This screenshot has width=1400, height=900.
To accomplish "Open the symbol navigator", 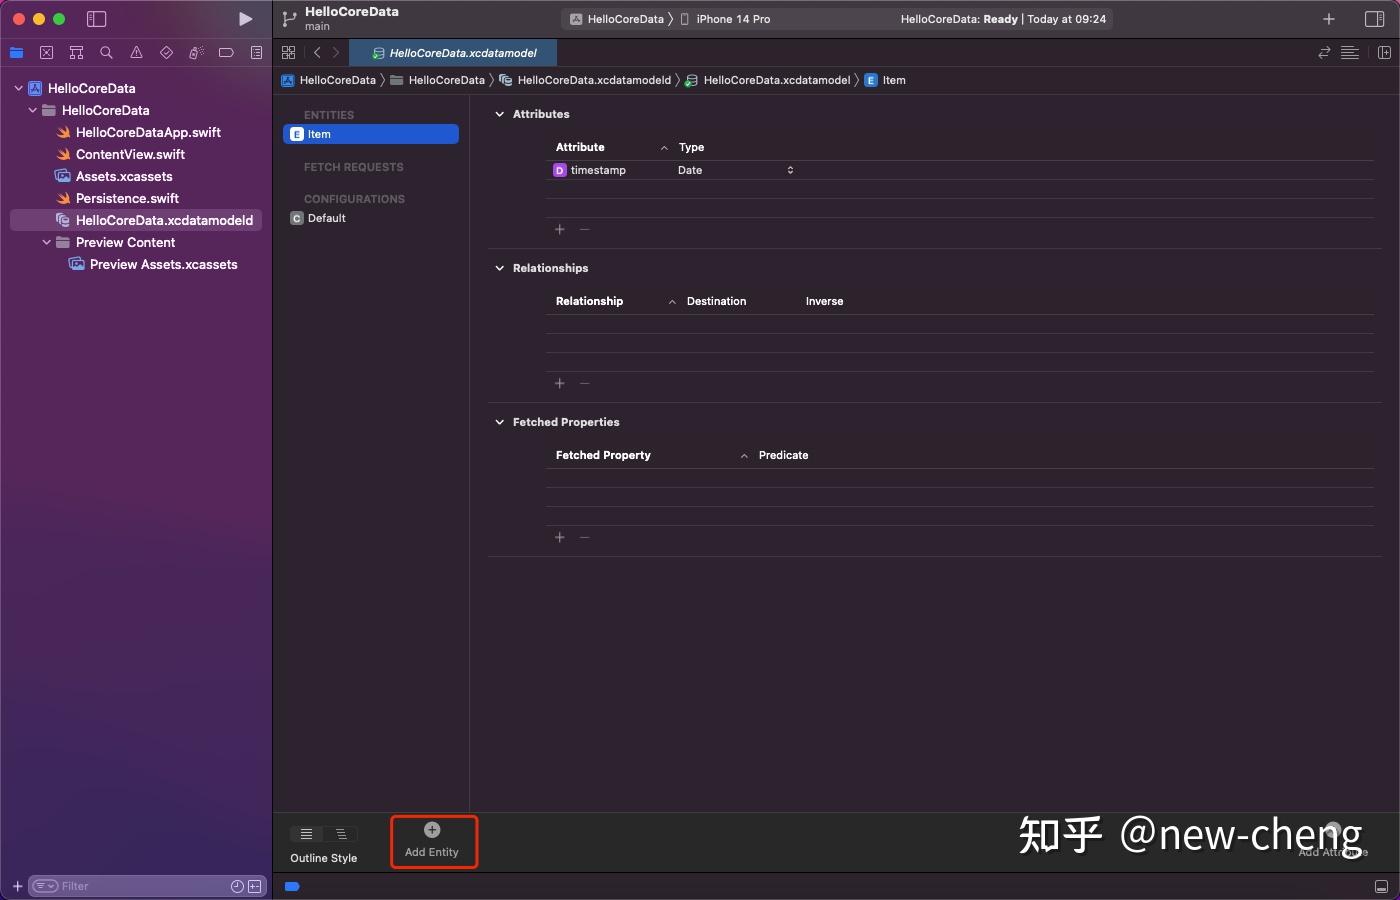I will click(x=76, y=52).
